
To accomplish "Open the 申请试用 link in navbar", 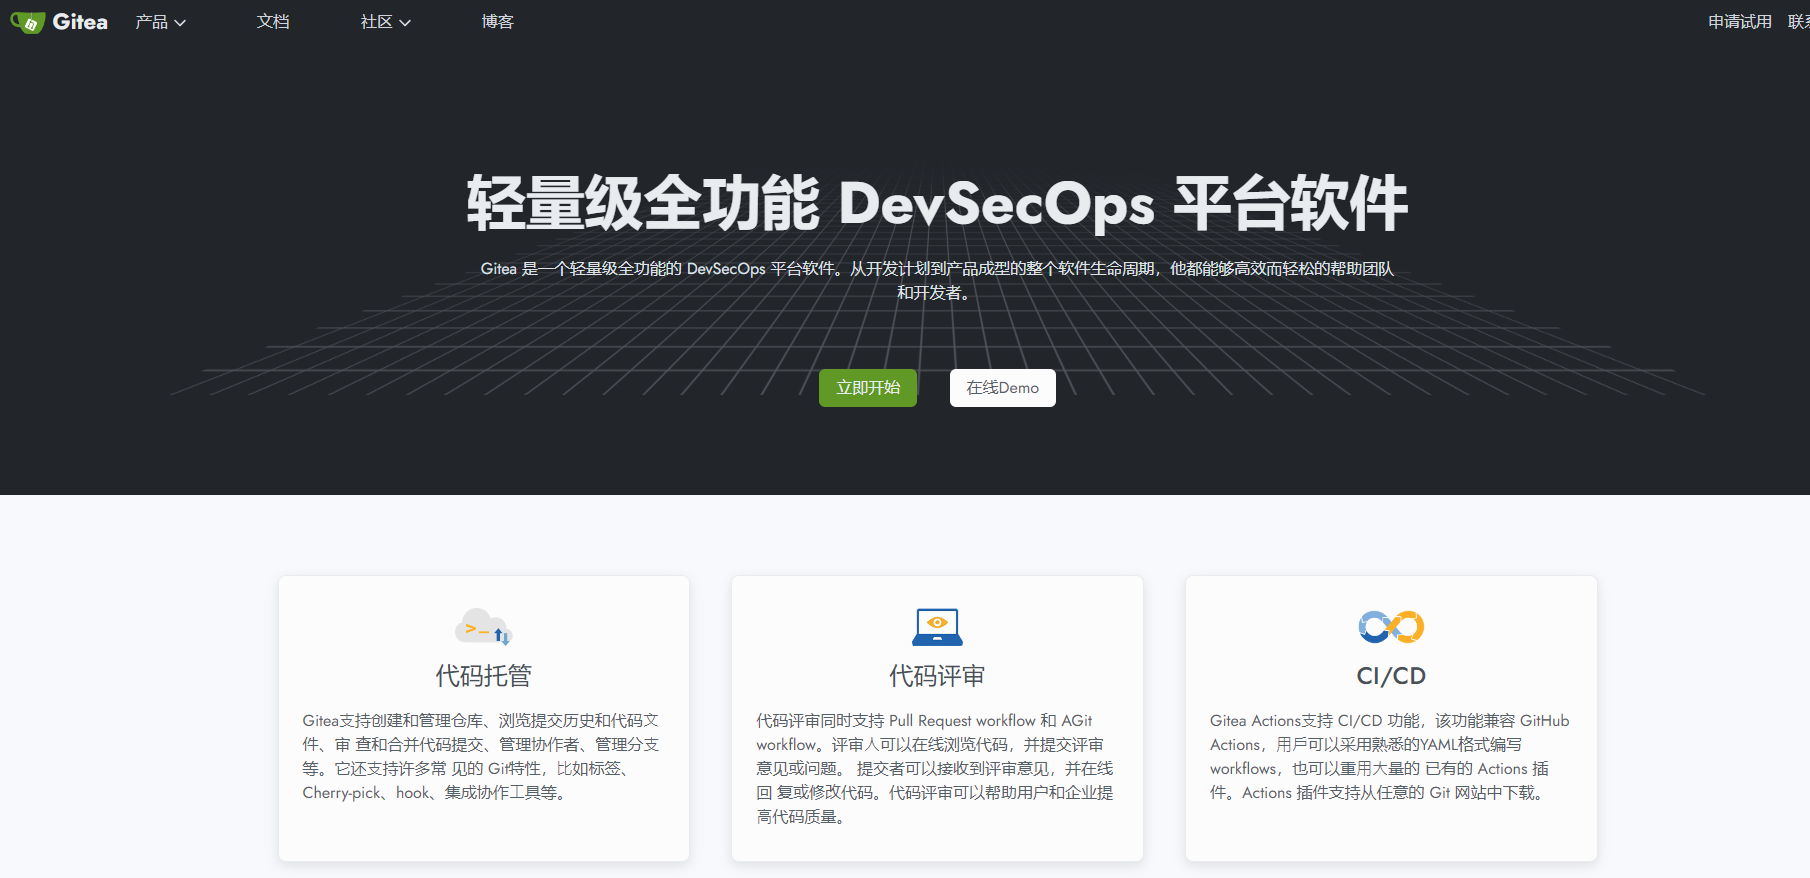I will pyautogui.click(x=1740, y=22).
